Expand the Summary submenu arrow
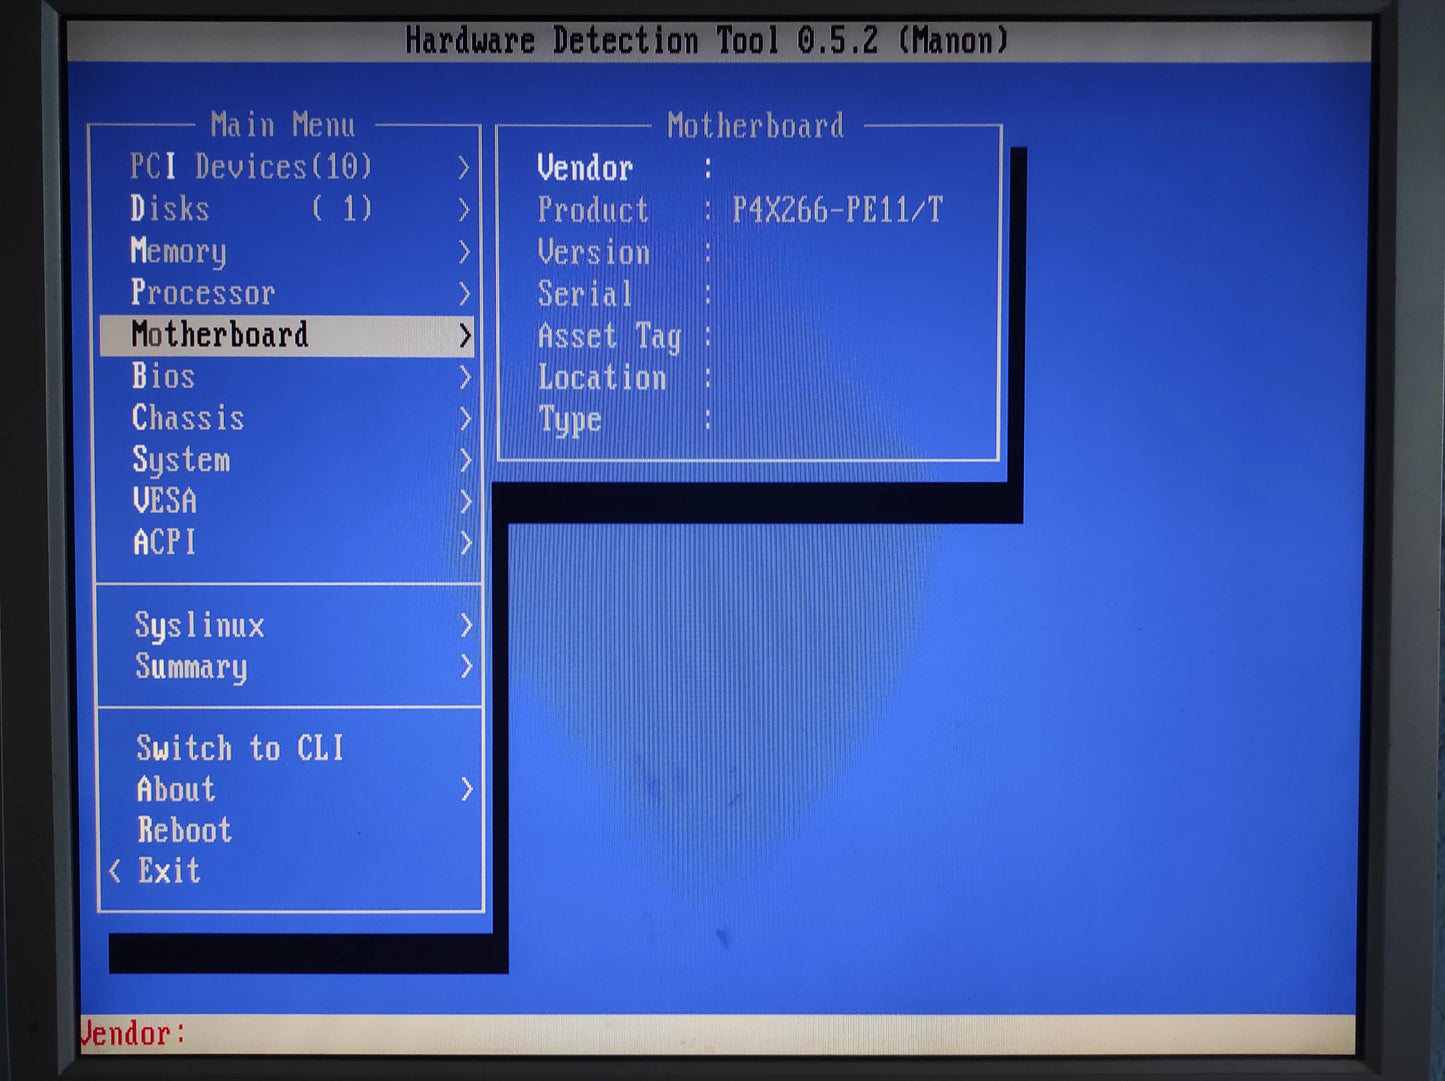The width and height of the screenshot is (1445, 1081). click(465, 667)
